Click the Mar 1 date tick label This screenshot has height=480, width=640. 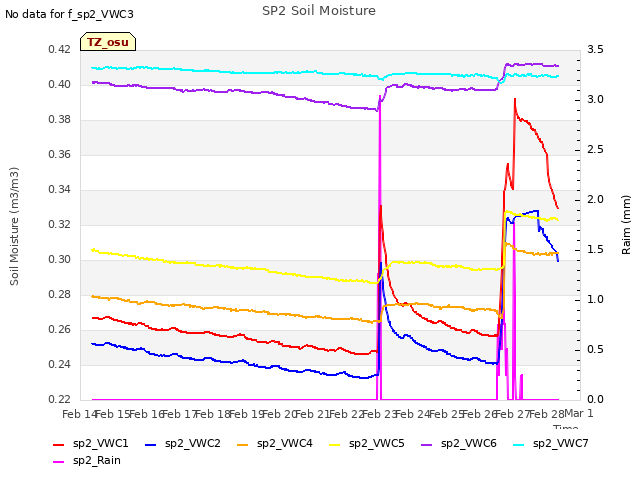click(579, 413)
